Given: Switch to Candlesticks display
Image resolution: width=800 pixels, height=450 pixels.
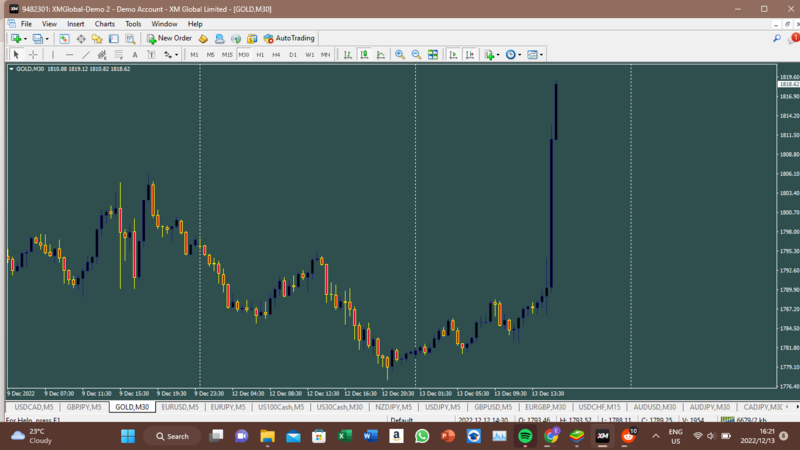Looking at the screenshot, I should [364, 55].
